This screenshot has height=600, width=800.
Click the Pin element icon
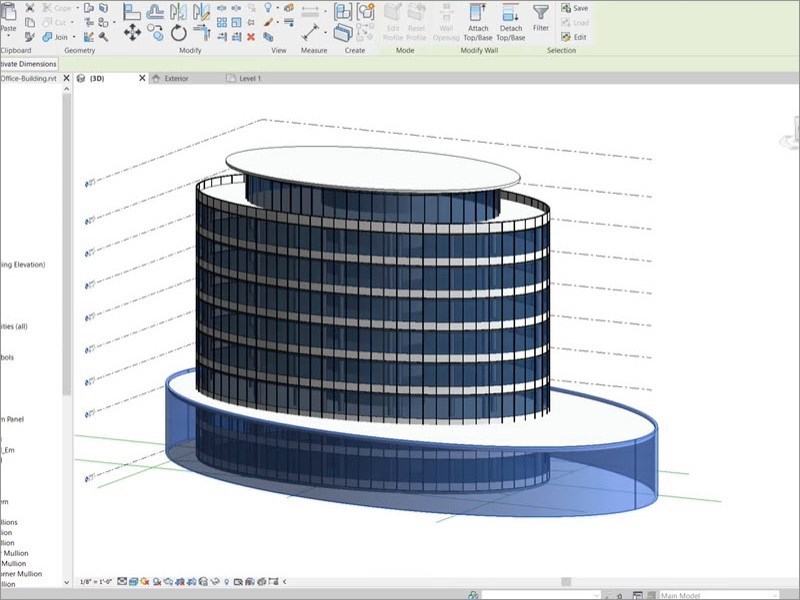point(251,22)
